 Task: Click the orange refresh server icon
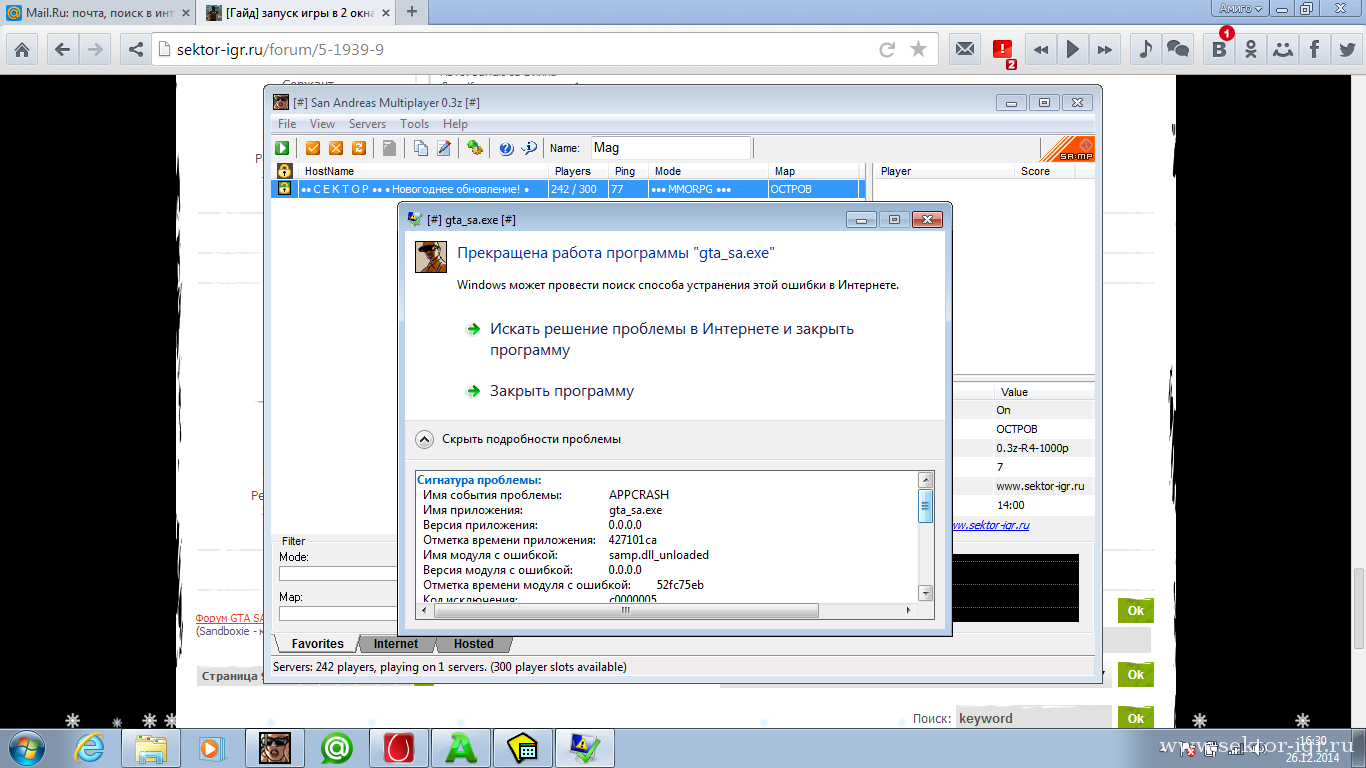[x=359, y=148]
